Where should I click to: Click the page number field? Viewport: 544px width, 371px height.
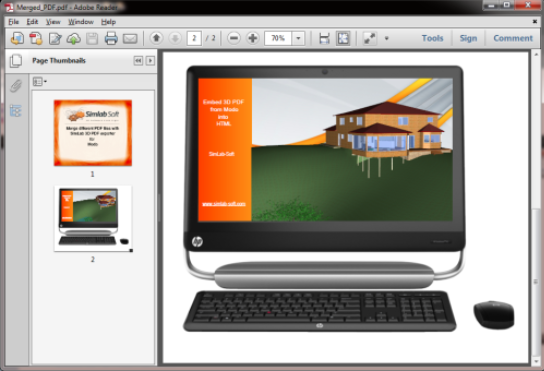coord(194,38)
